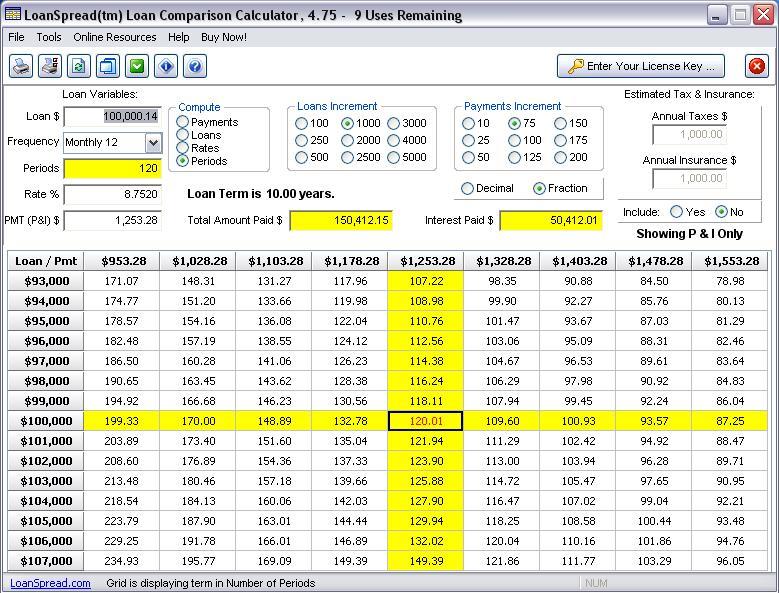Click the print setup icon with checkboxes
779x593 pixels.
50,66
